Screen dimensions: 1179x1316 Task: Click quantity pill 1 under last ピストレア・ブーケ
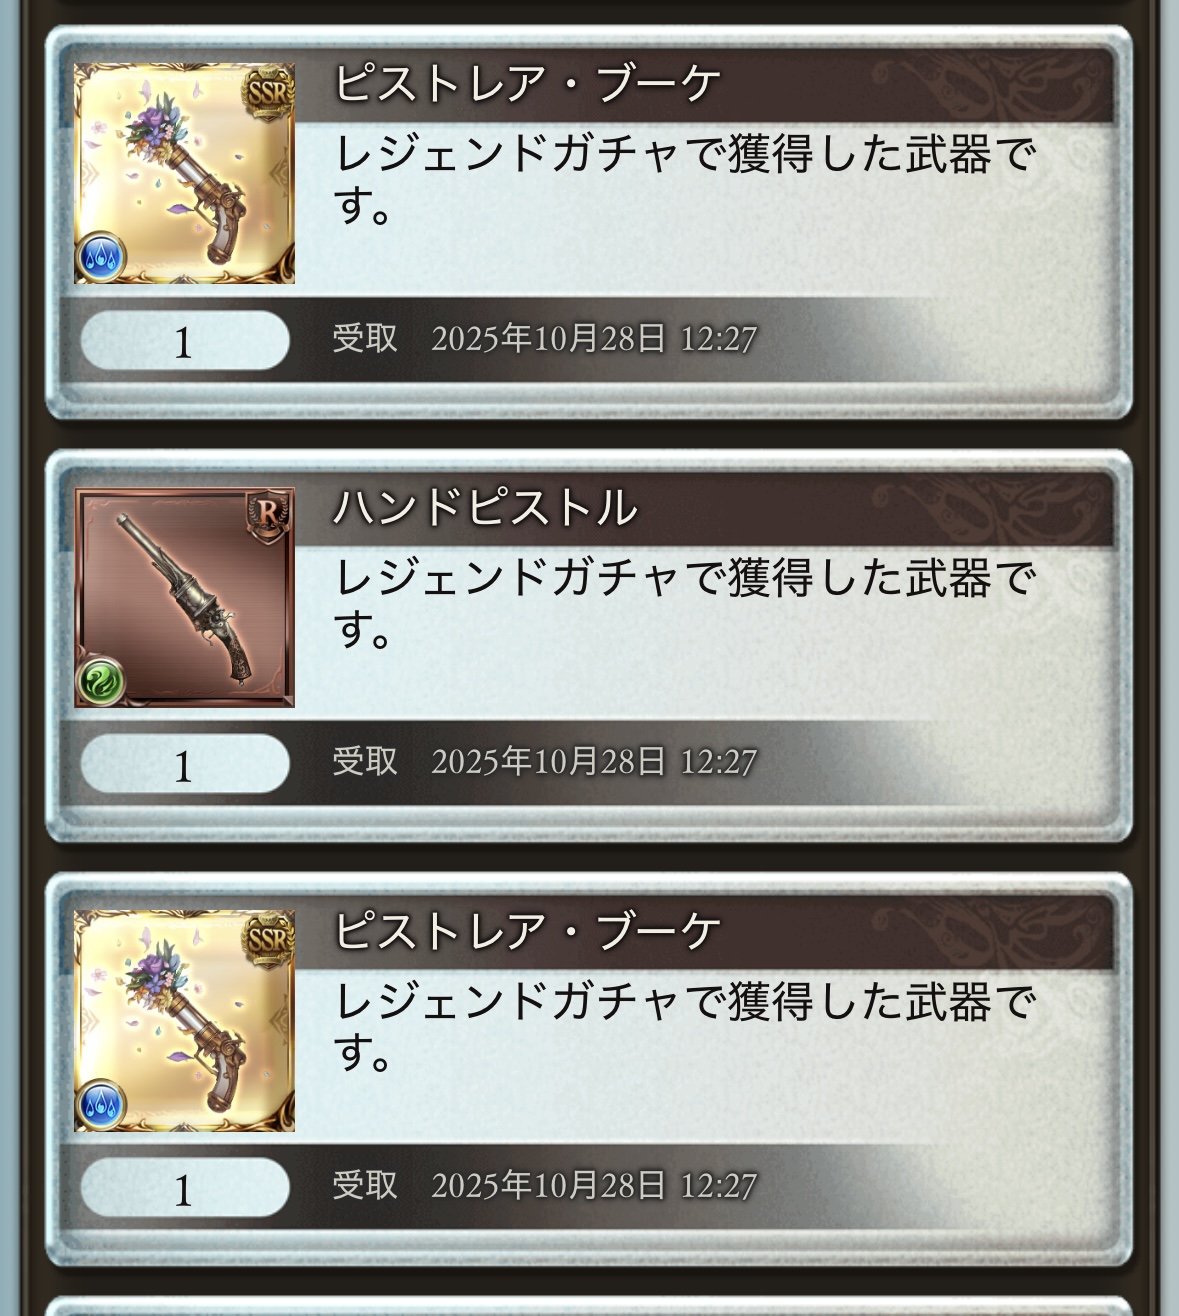185,1189
